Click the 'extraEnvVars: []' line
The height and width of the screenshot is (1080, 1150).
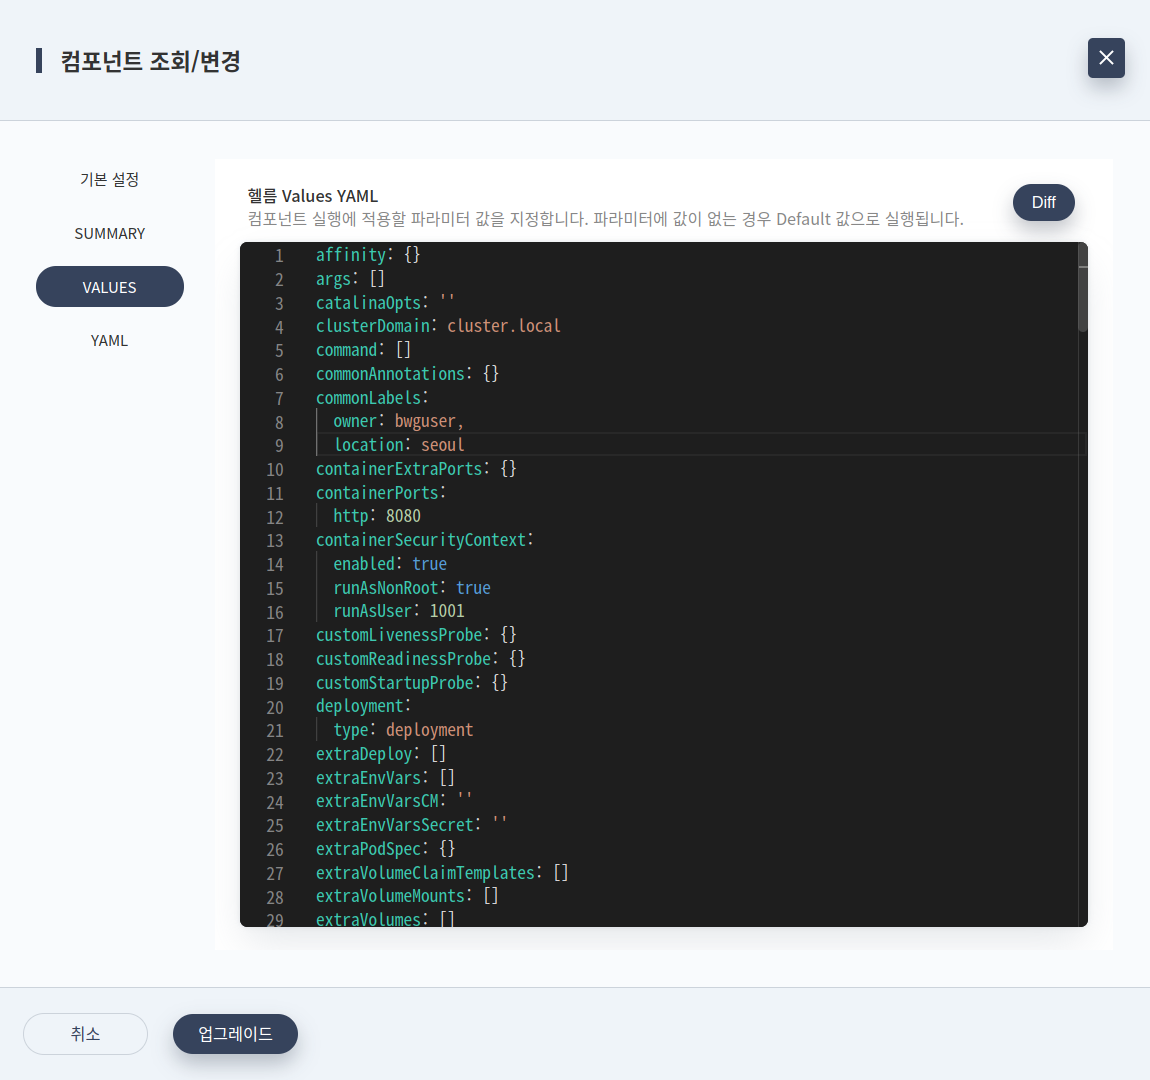coord(385,777)
